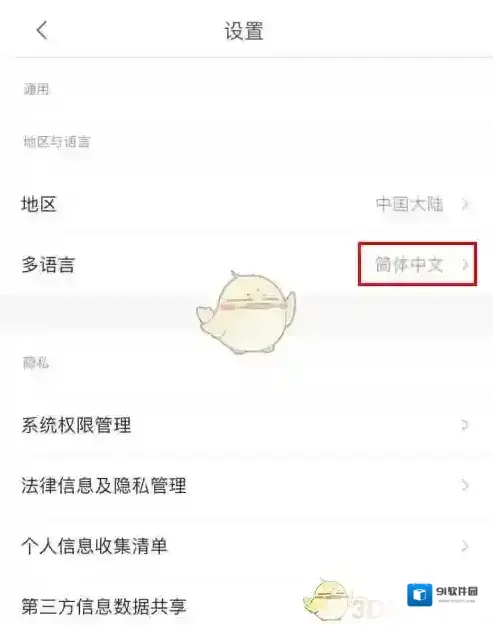Image resolution: width=493 pixels, height=625 pixels.
Task: Click the chick mascot watermark in center
Action: click(246, 312)
